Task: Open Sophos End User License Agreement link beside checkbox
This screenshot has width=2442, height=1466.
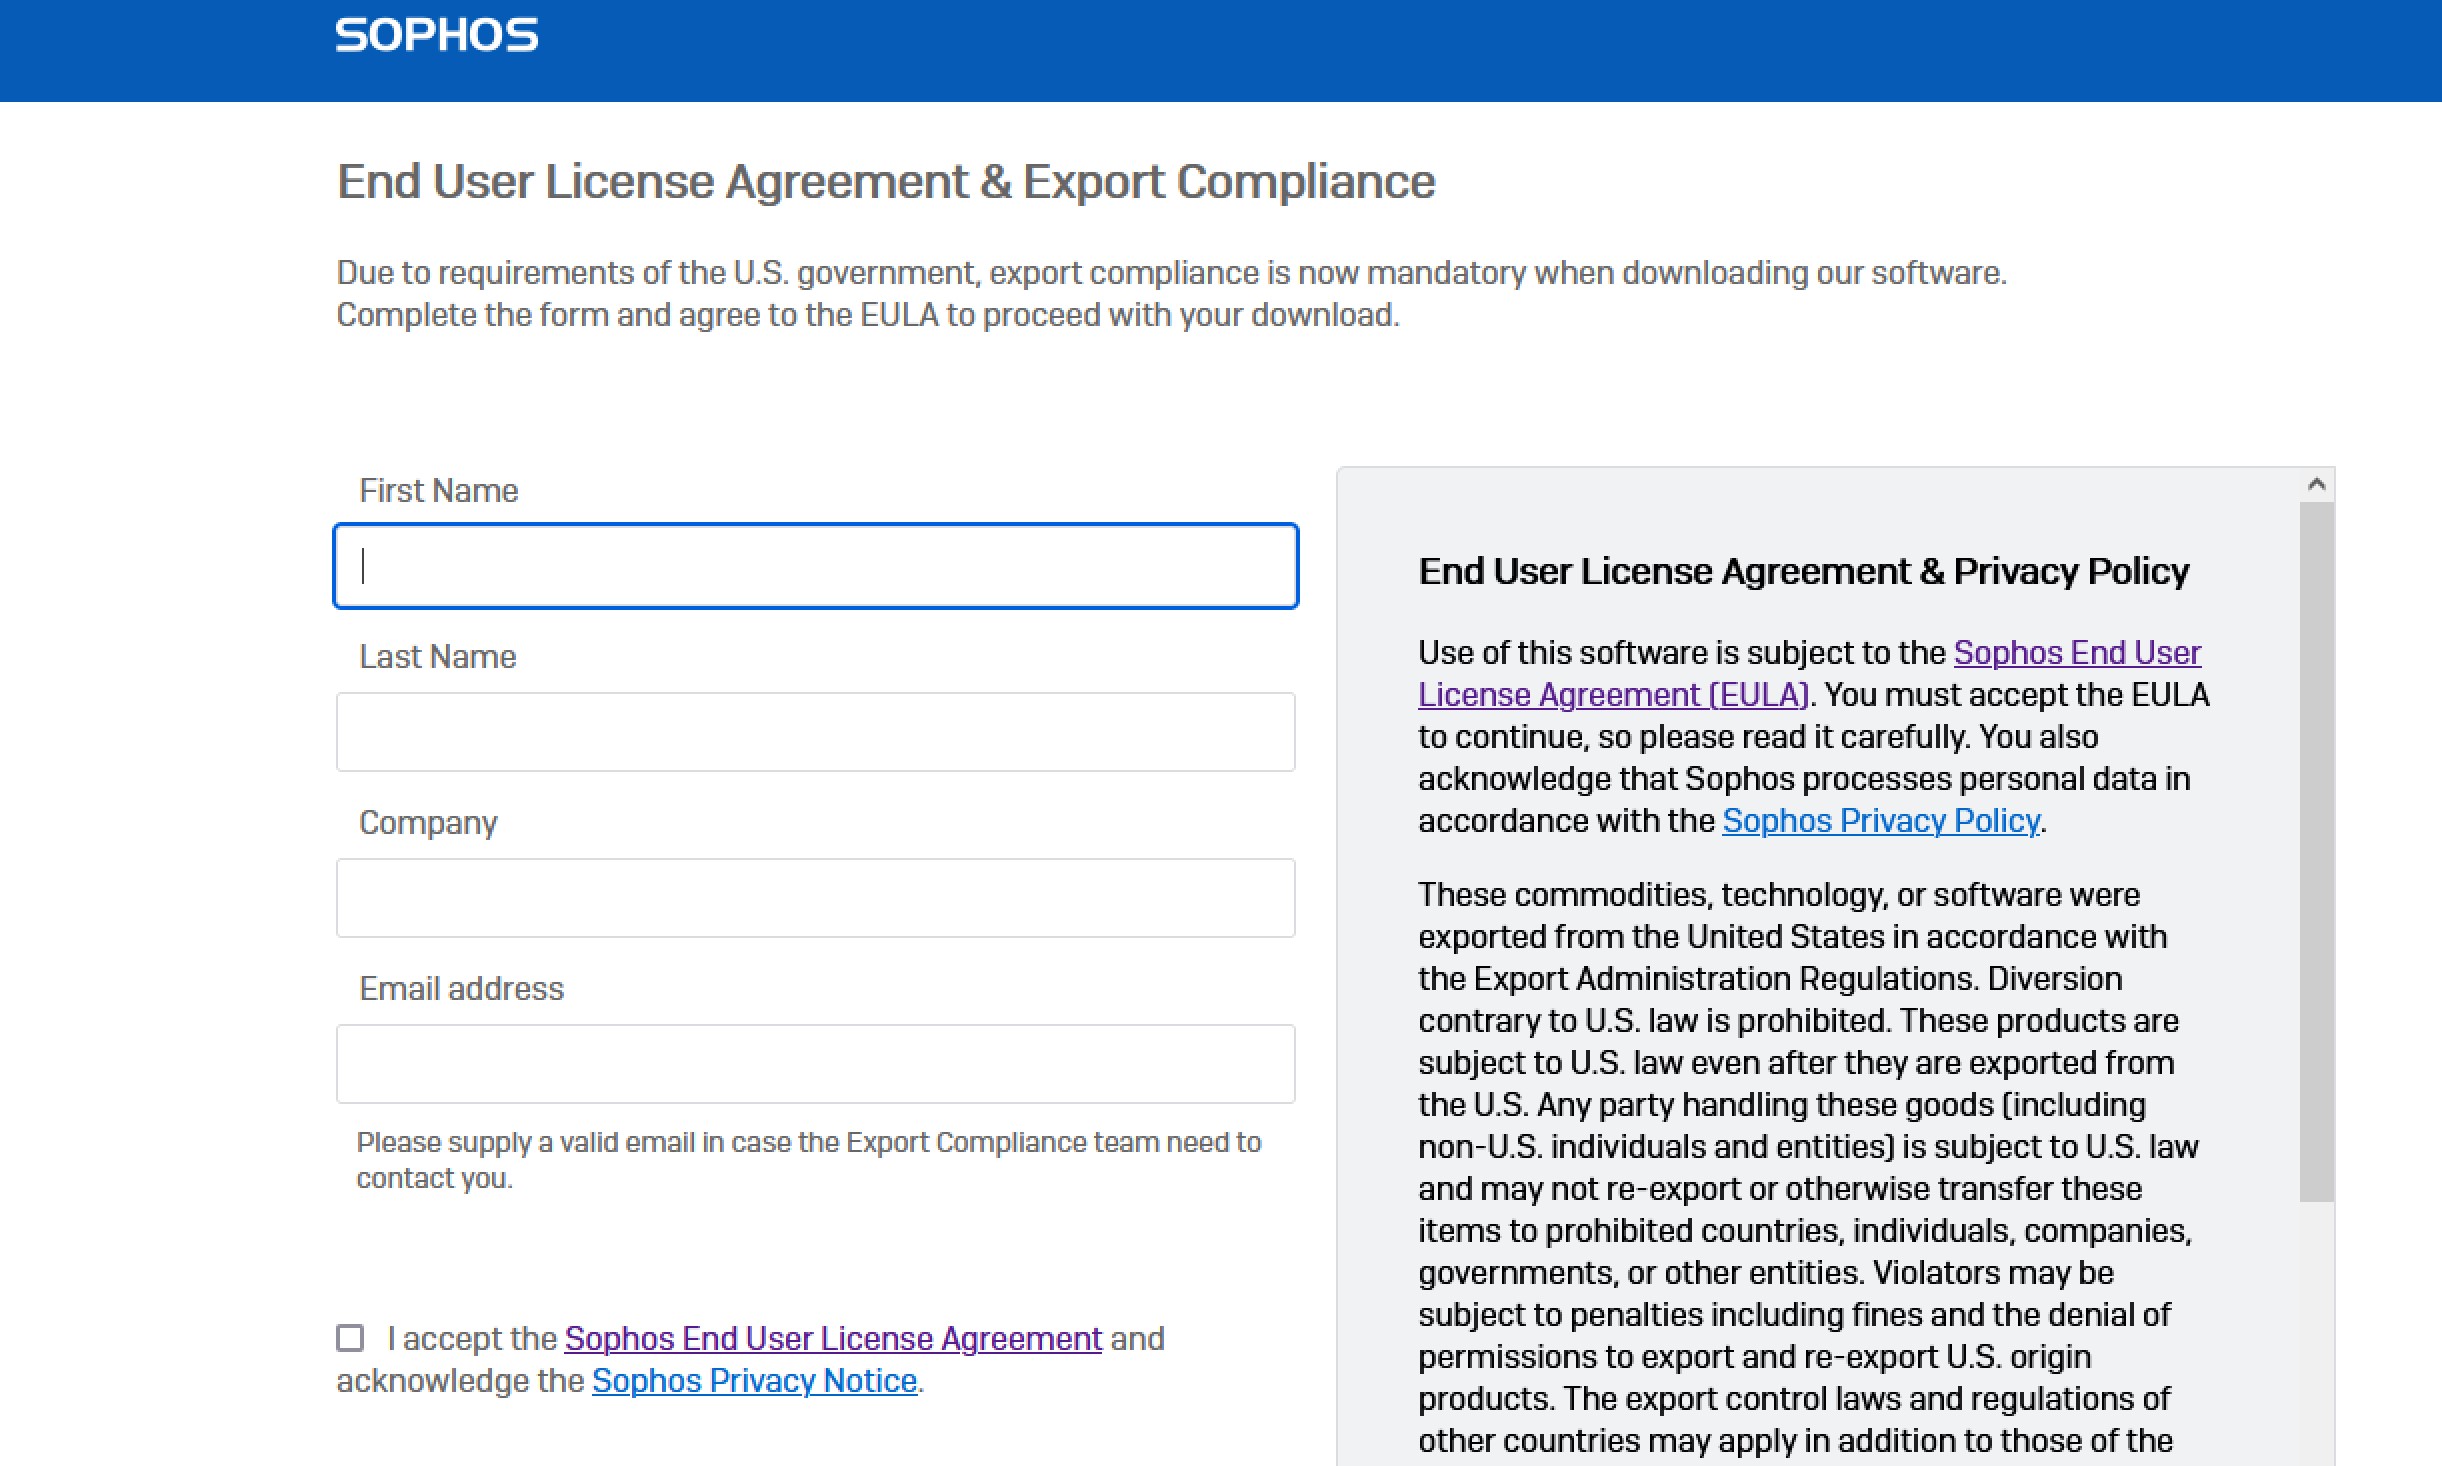Action: point(833,1338)
